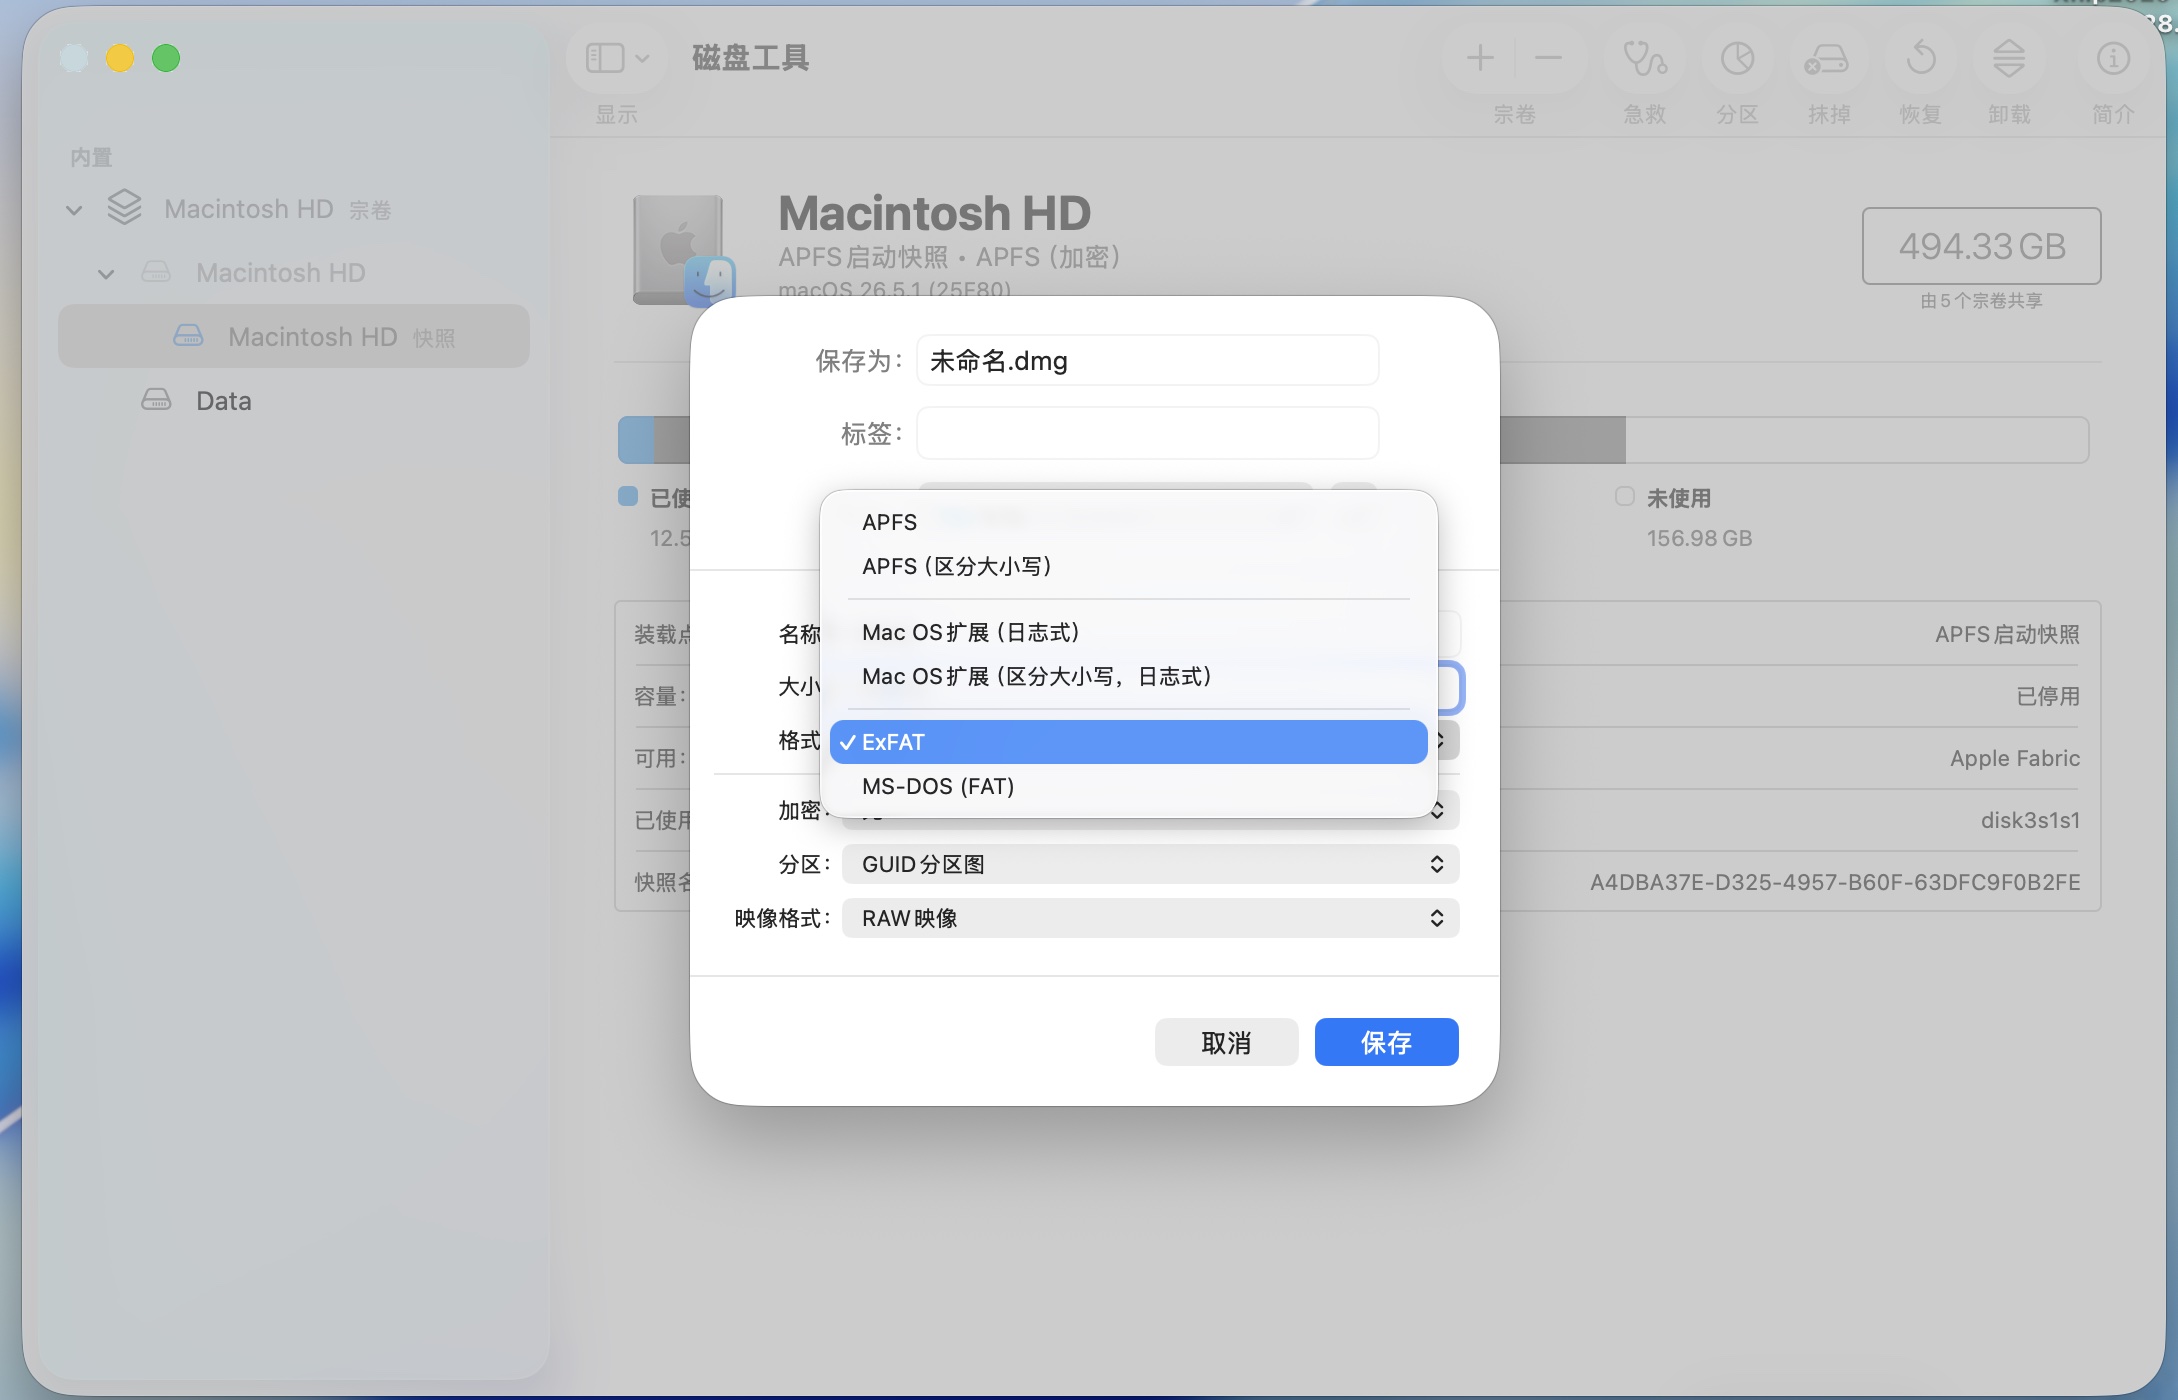Click the Data volume drive icon
Viewport: 2178px width, 1400px height.
pos(156,400)
